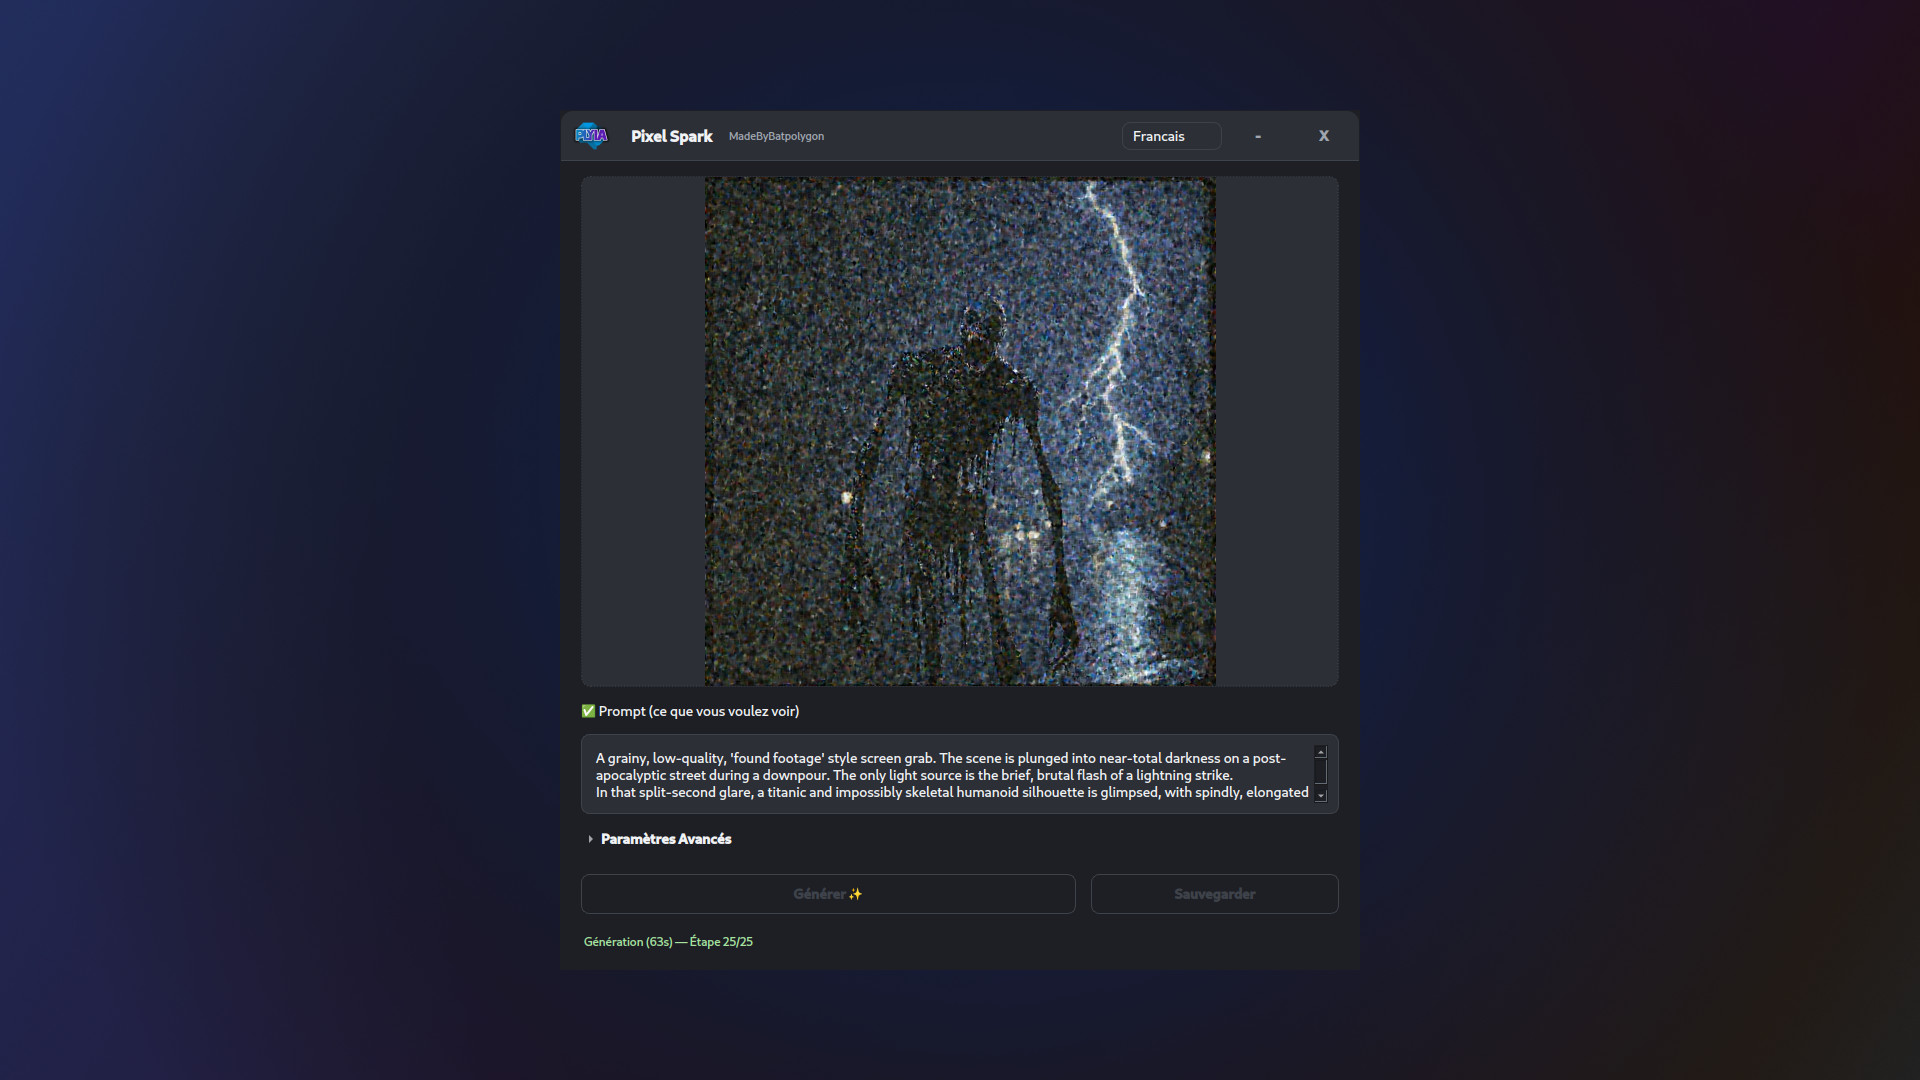Open the Francais language dropdown

click(1171, 136)
